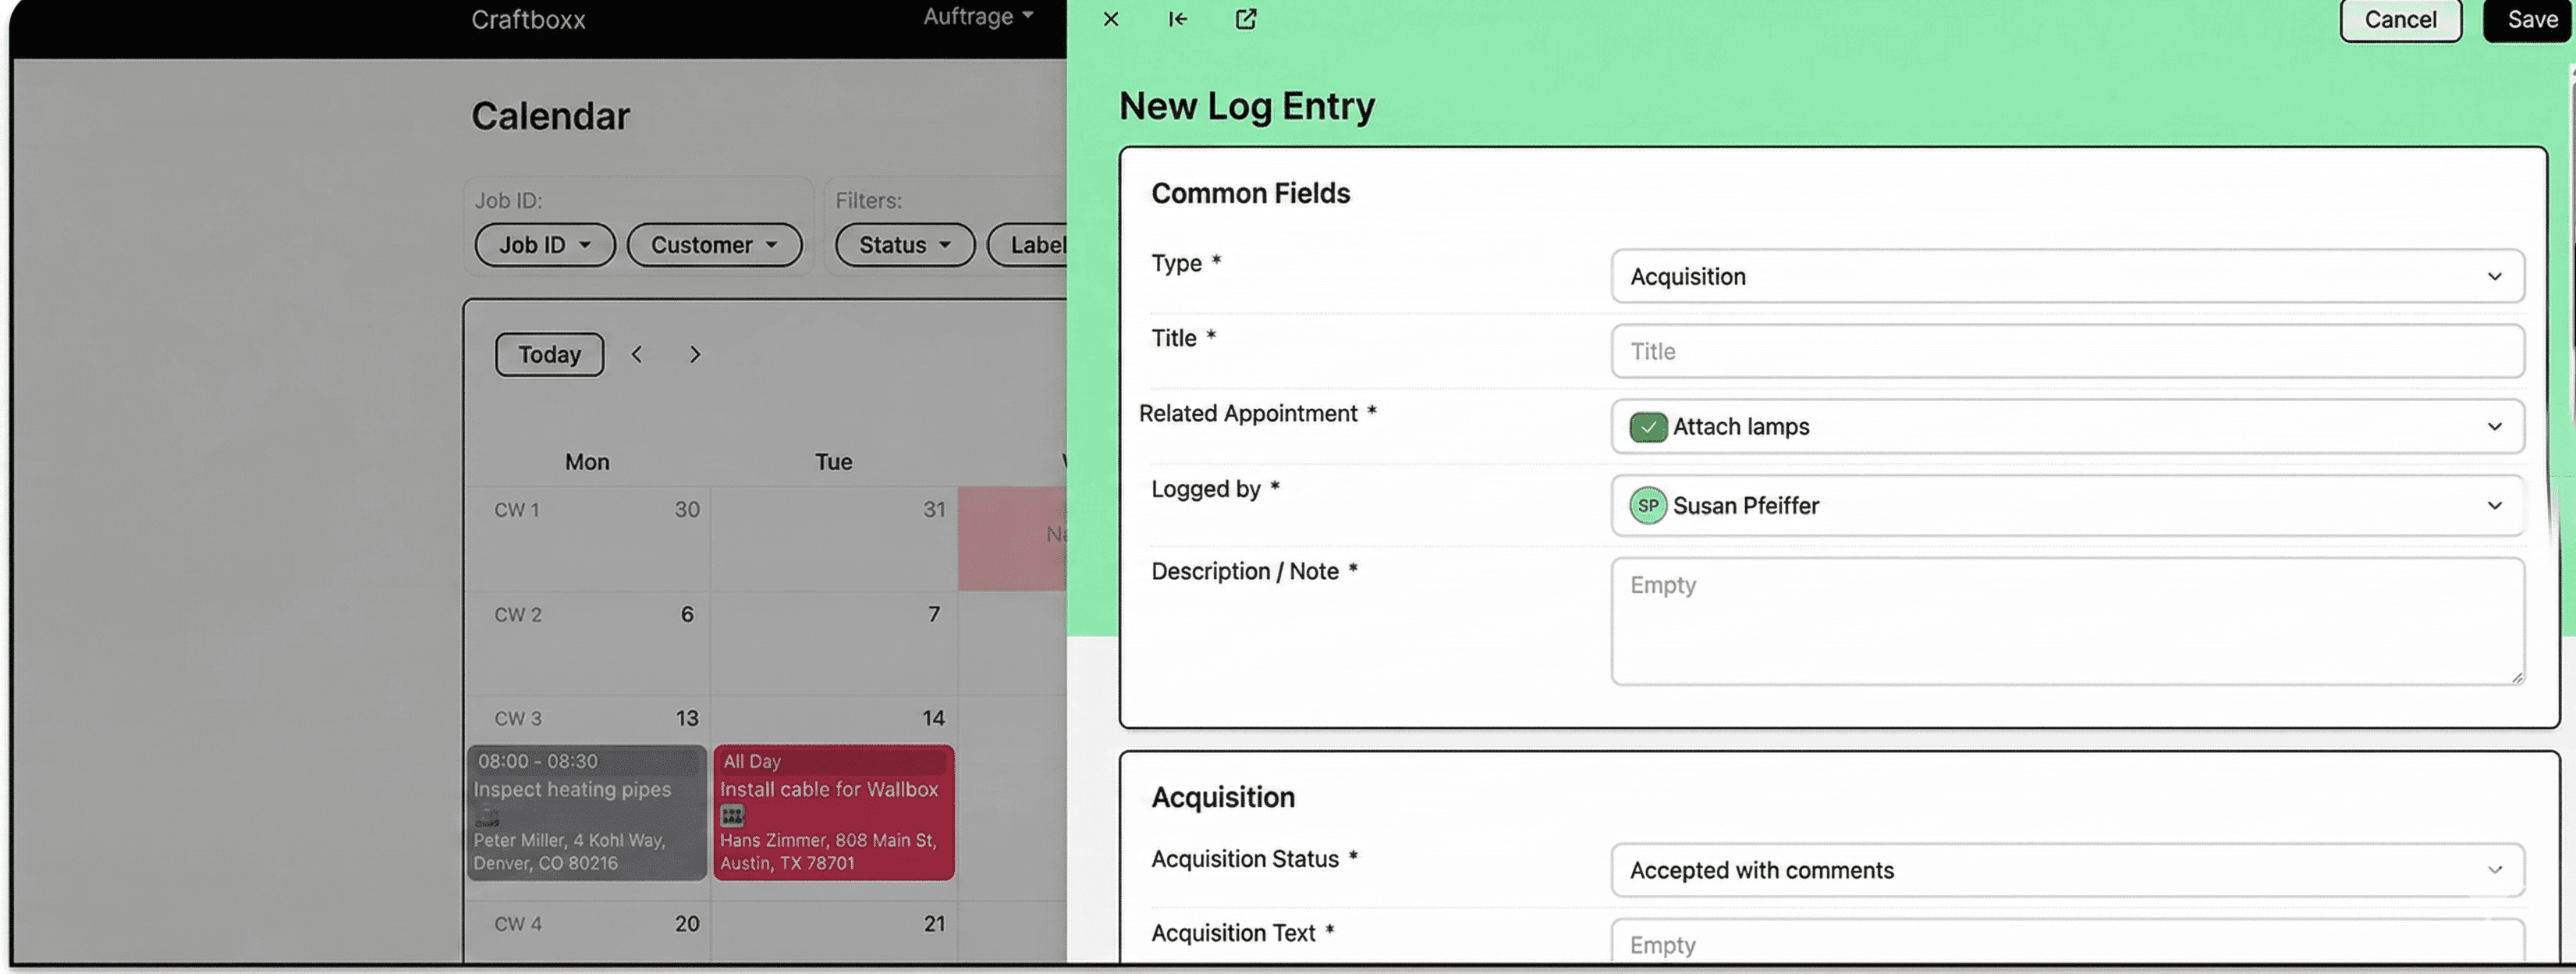
Task: Jump to Today in calendar
Action: pyautogui.click(x=549, y=355)
